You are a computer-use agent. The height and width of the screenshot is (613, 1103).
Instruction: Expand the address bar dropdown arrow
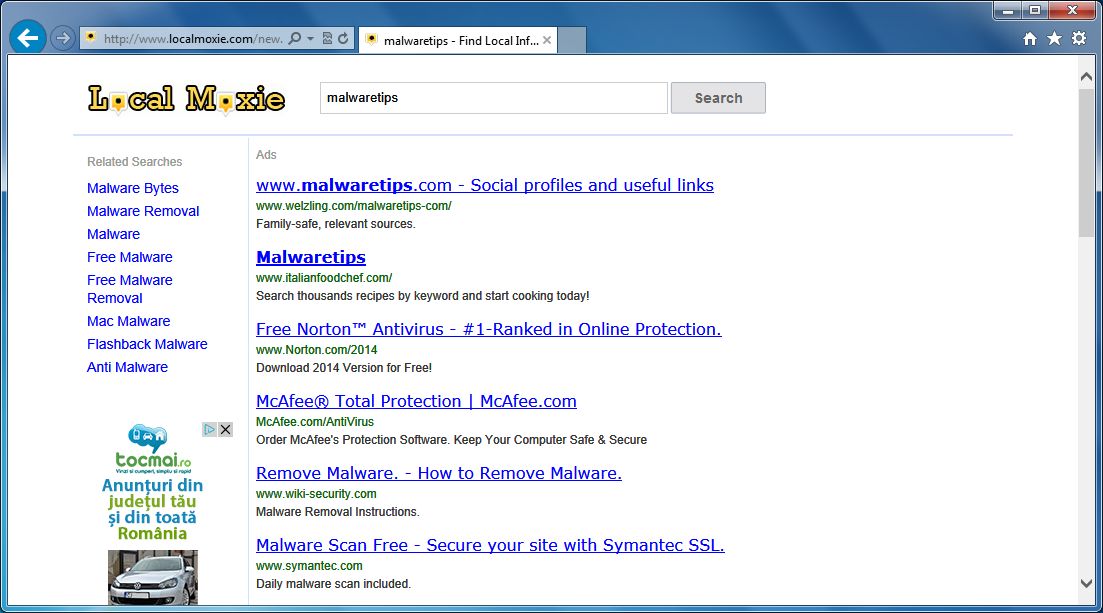point(310,39)
